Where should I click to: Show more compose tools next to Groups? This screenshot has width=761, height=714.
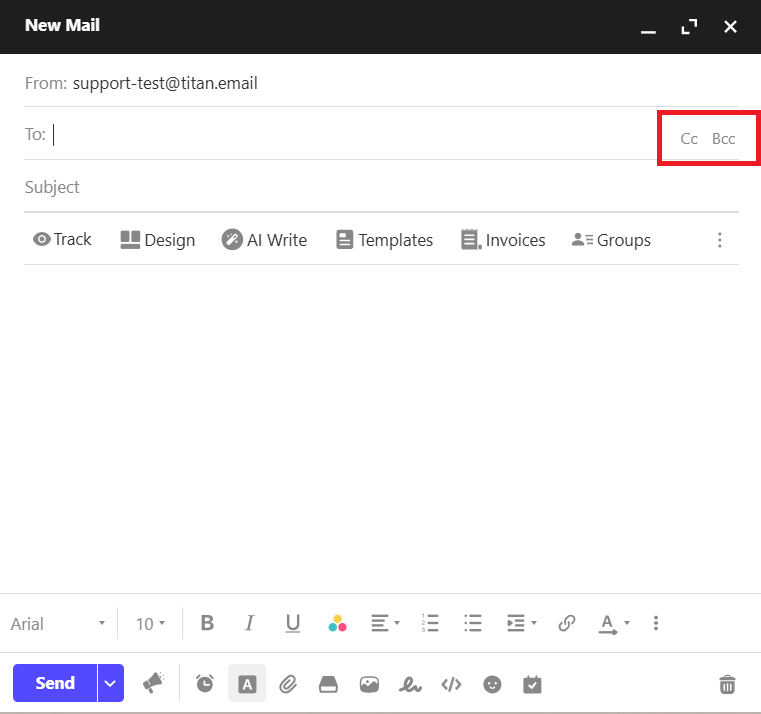(x=719, y=240)
